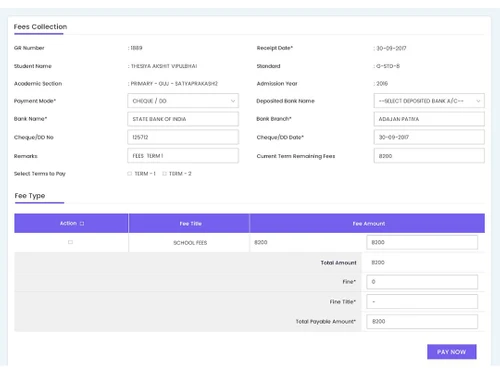Click the Fees Collection heading
The height and width of the screenshot is (375, 500).
click(40, 27)
